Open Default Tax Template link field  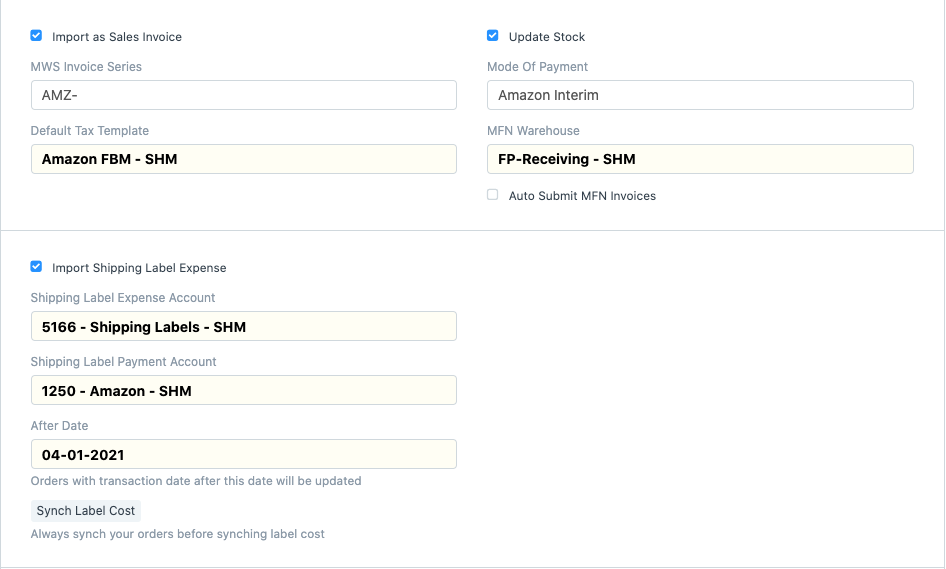tap(244, 159)
